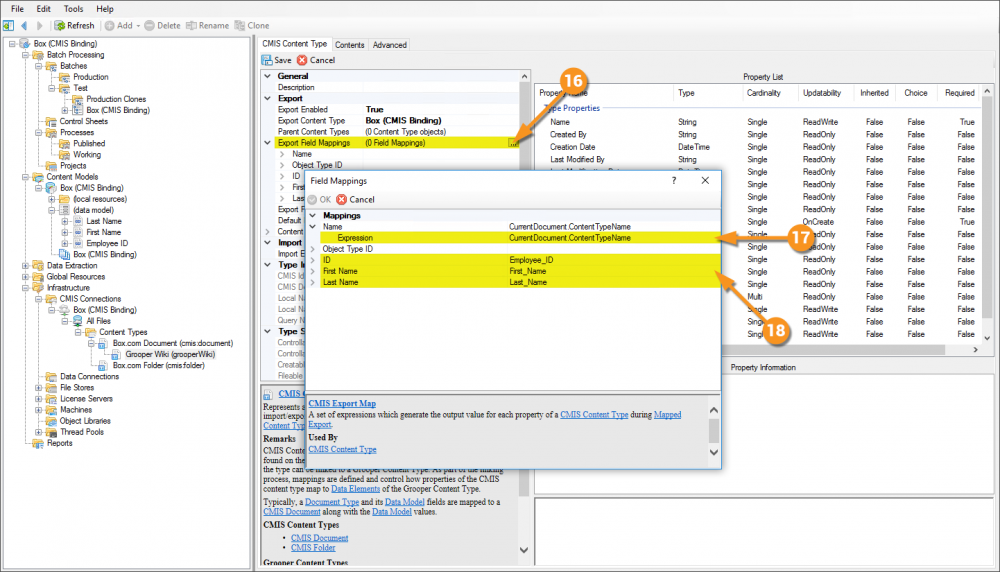Open the Data Elements help link
Screen dimensions: 1000x572
tap(355, 489)
